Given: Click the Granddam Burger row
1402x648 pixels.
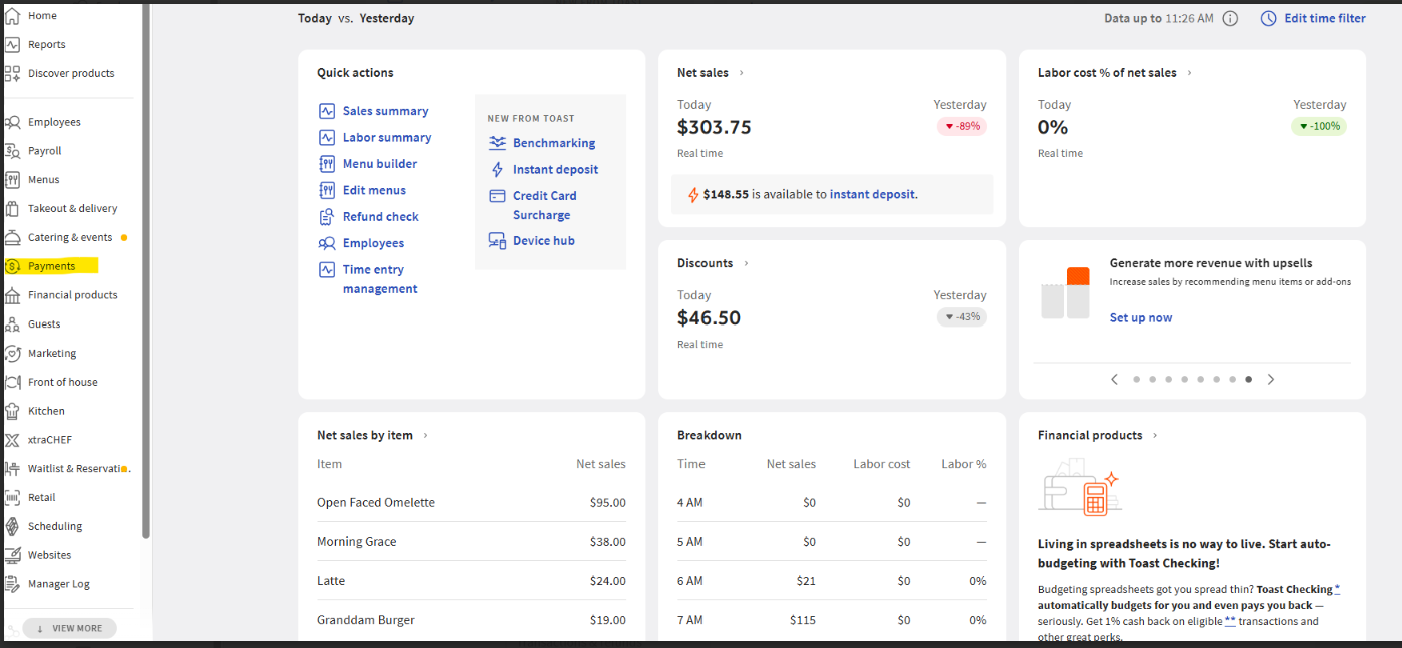Looking at the screenshot, I should [471, 620].
